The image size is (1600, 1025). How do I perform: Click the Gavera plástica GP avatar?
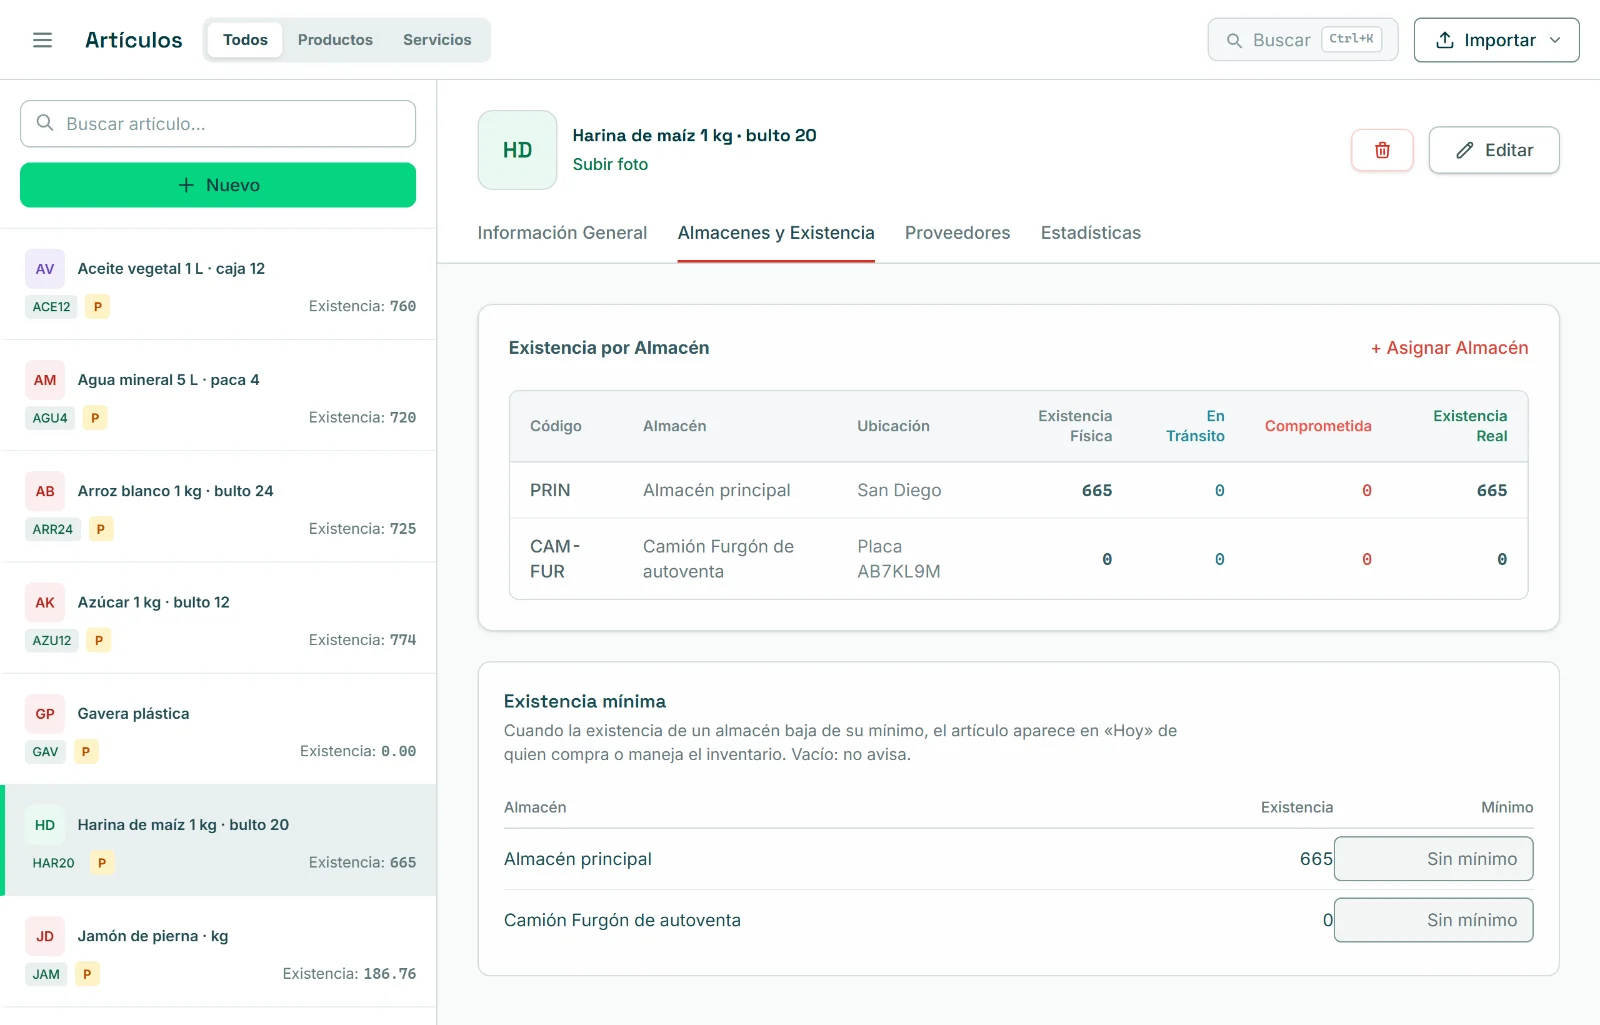(x=45, y=714)
